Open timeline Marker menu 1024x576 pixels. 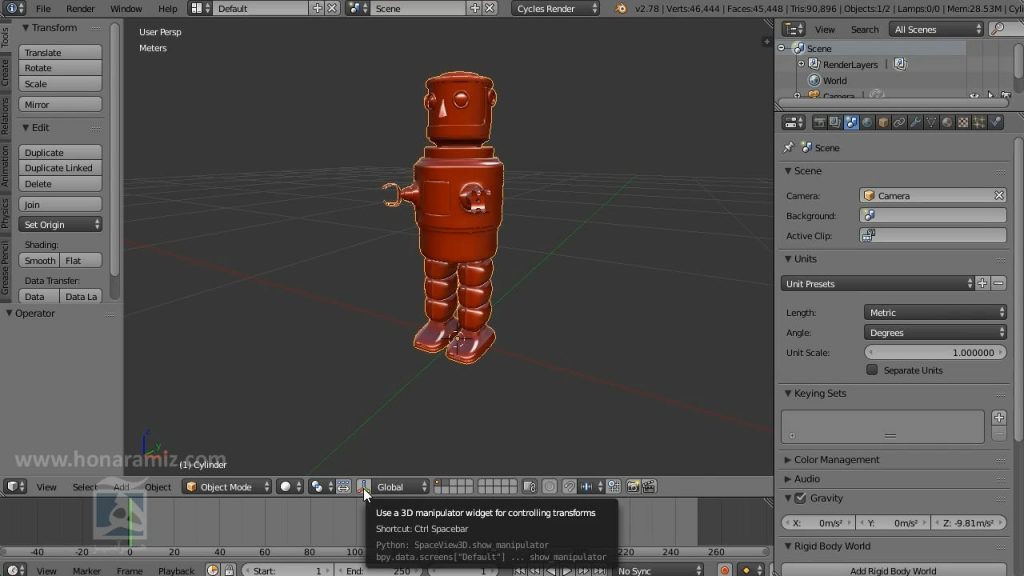(x=87, y=571)
